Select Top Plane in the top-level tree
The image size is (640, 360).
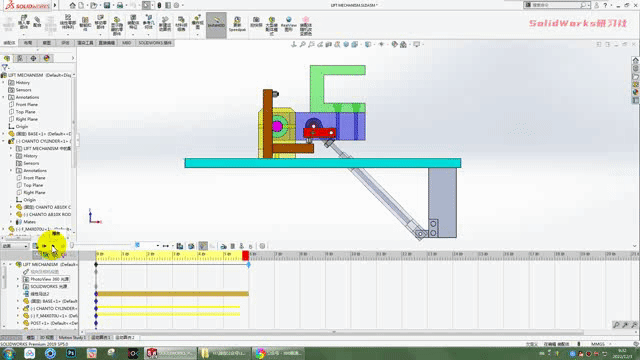(25, 112)
